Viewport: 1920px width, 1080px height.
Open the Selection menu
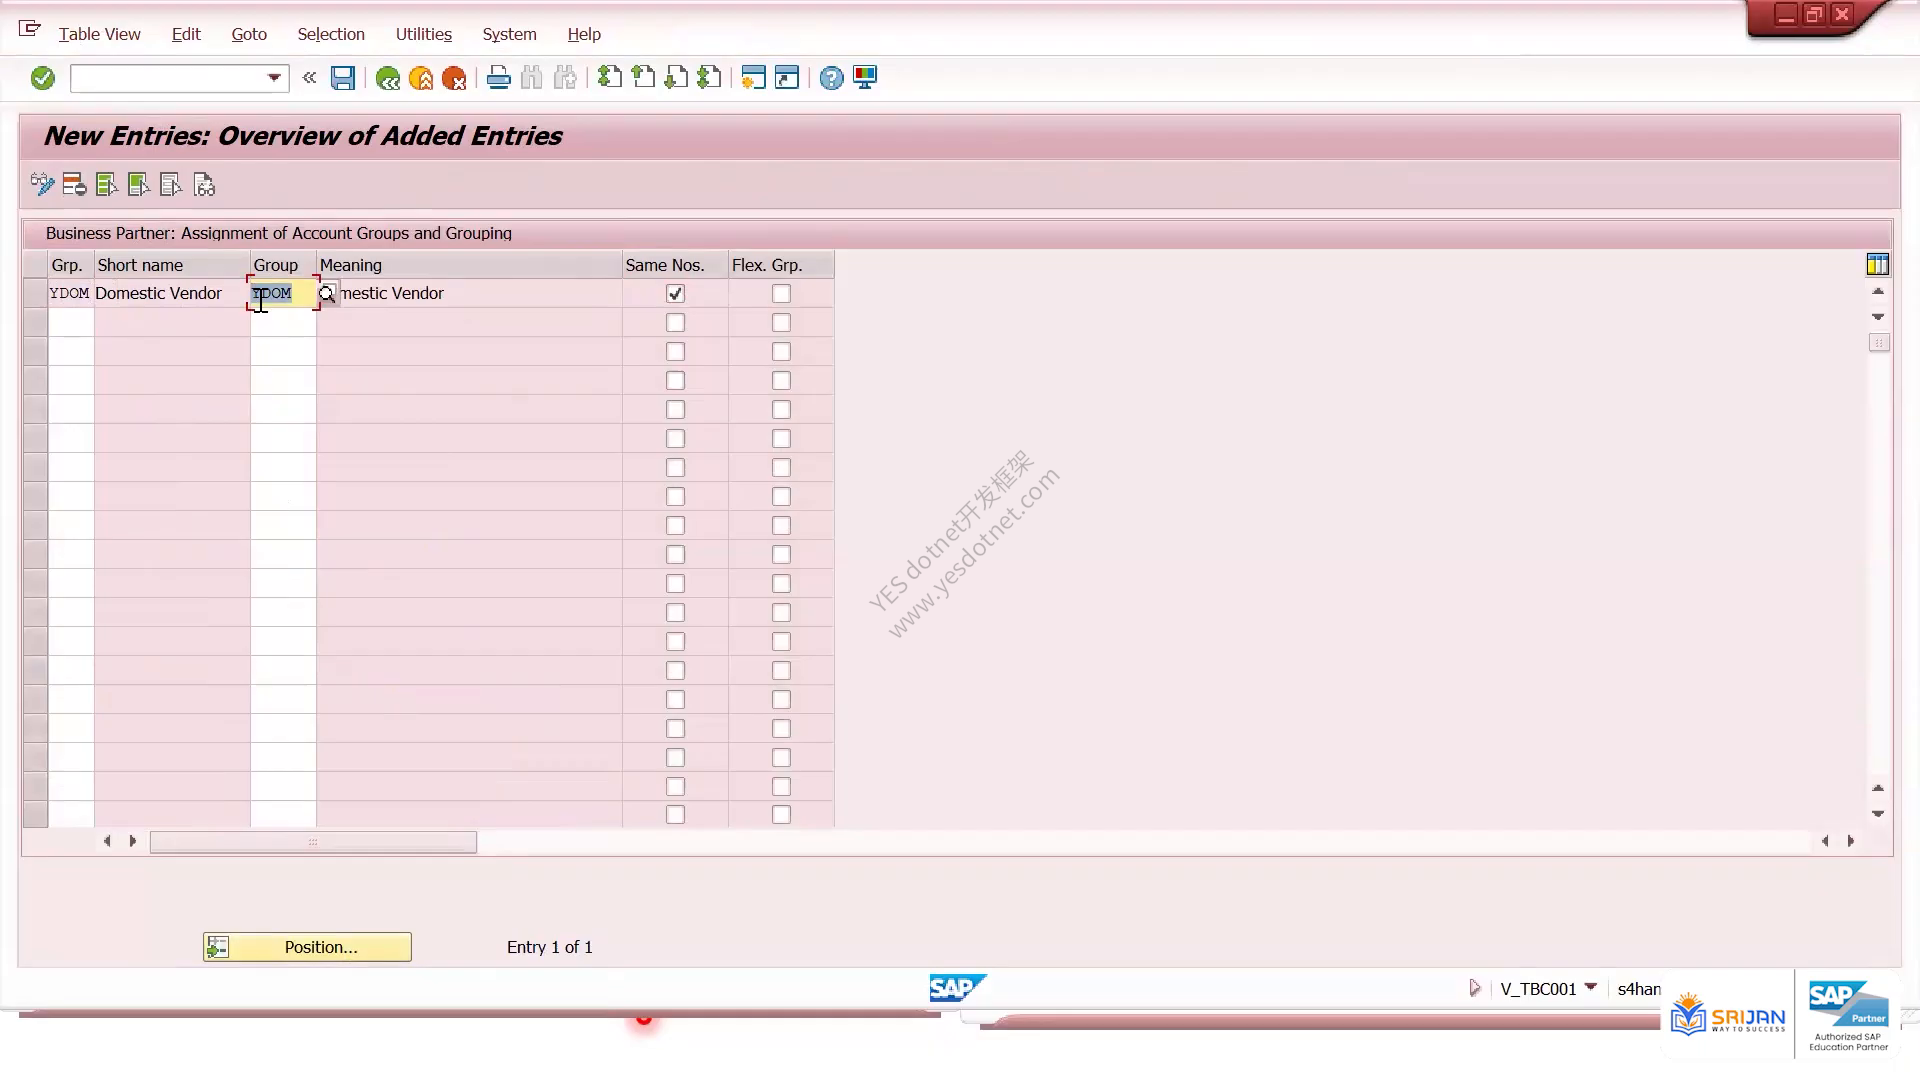pyautogui.click(x=331, y=34)
